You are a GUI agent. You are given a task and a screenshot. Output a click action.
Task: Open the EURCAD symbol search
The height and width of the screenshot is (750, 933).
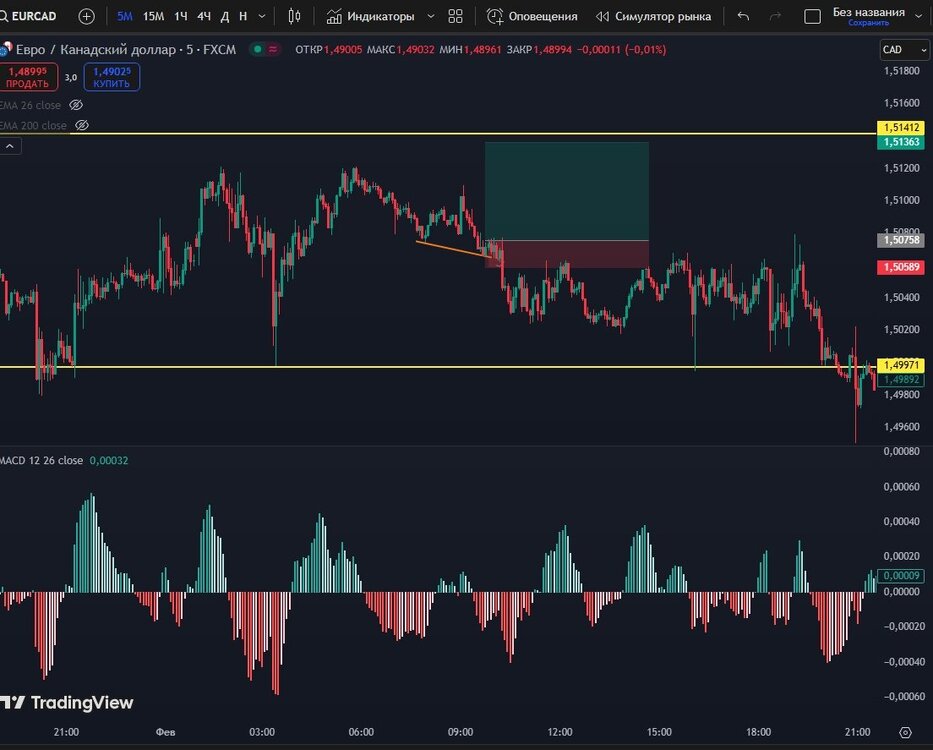pyautogui.click(x=29, y=16)
